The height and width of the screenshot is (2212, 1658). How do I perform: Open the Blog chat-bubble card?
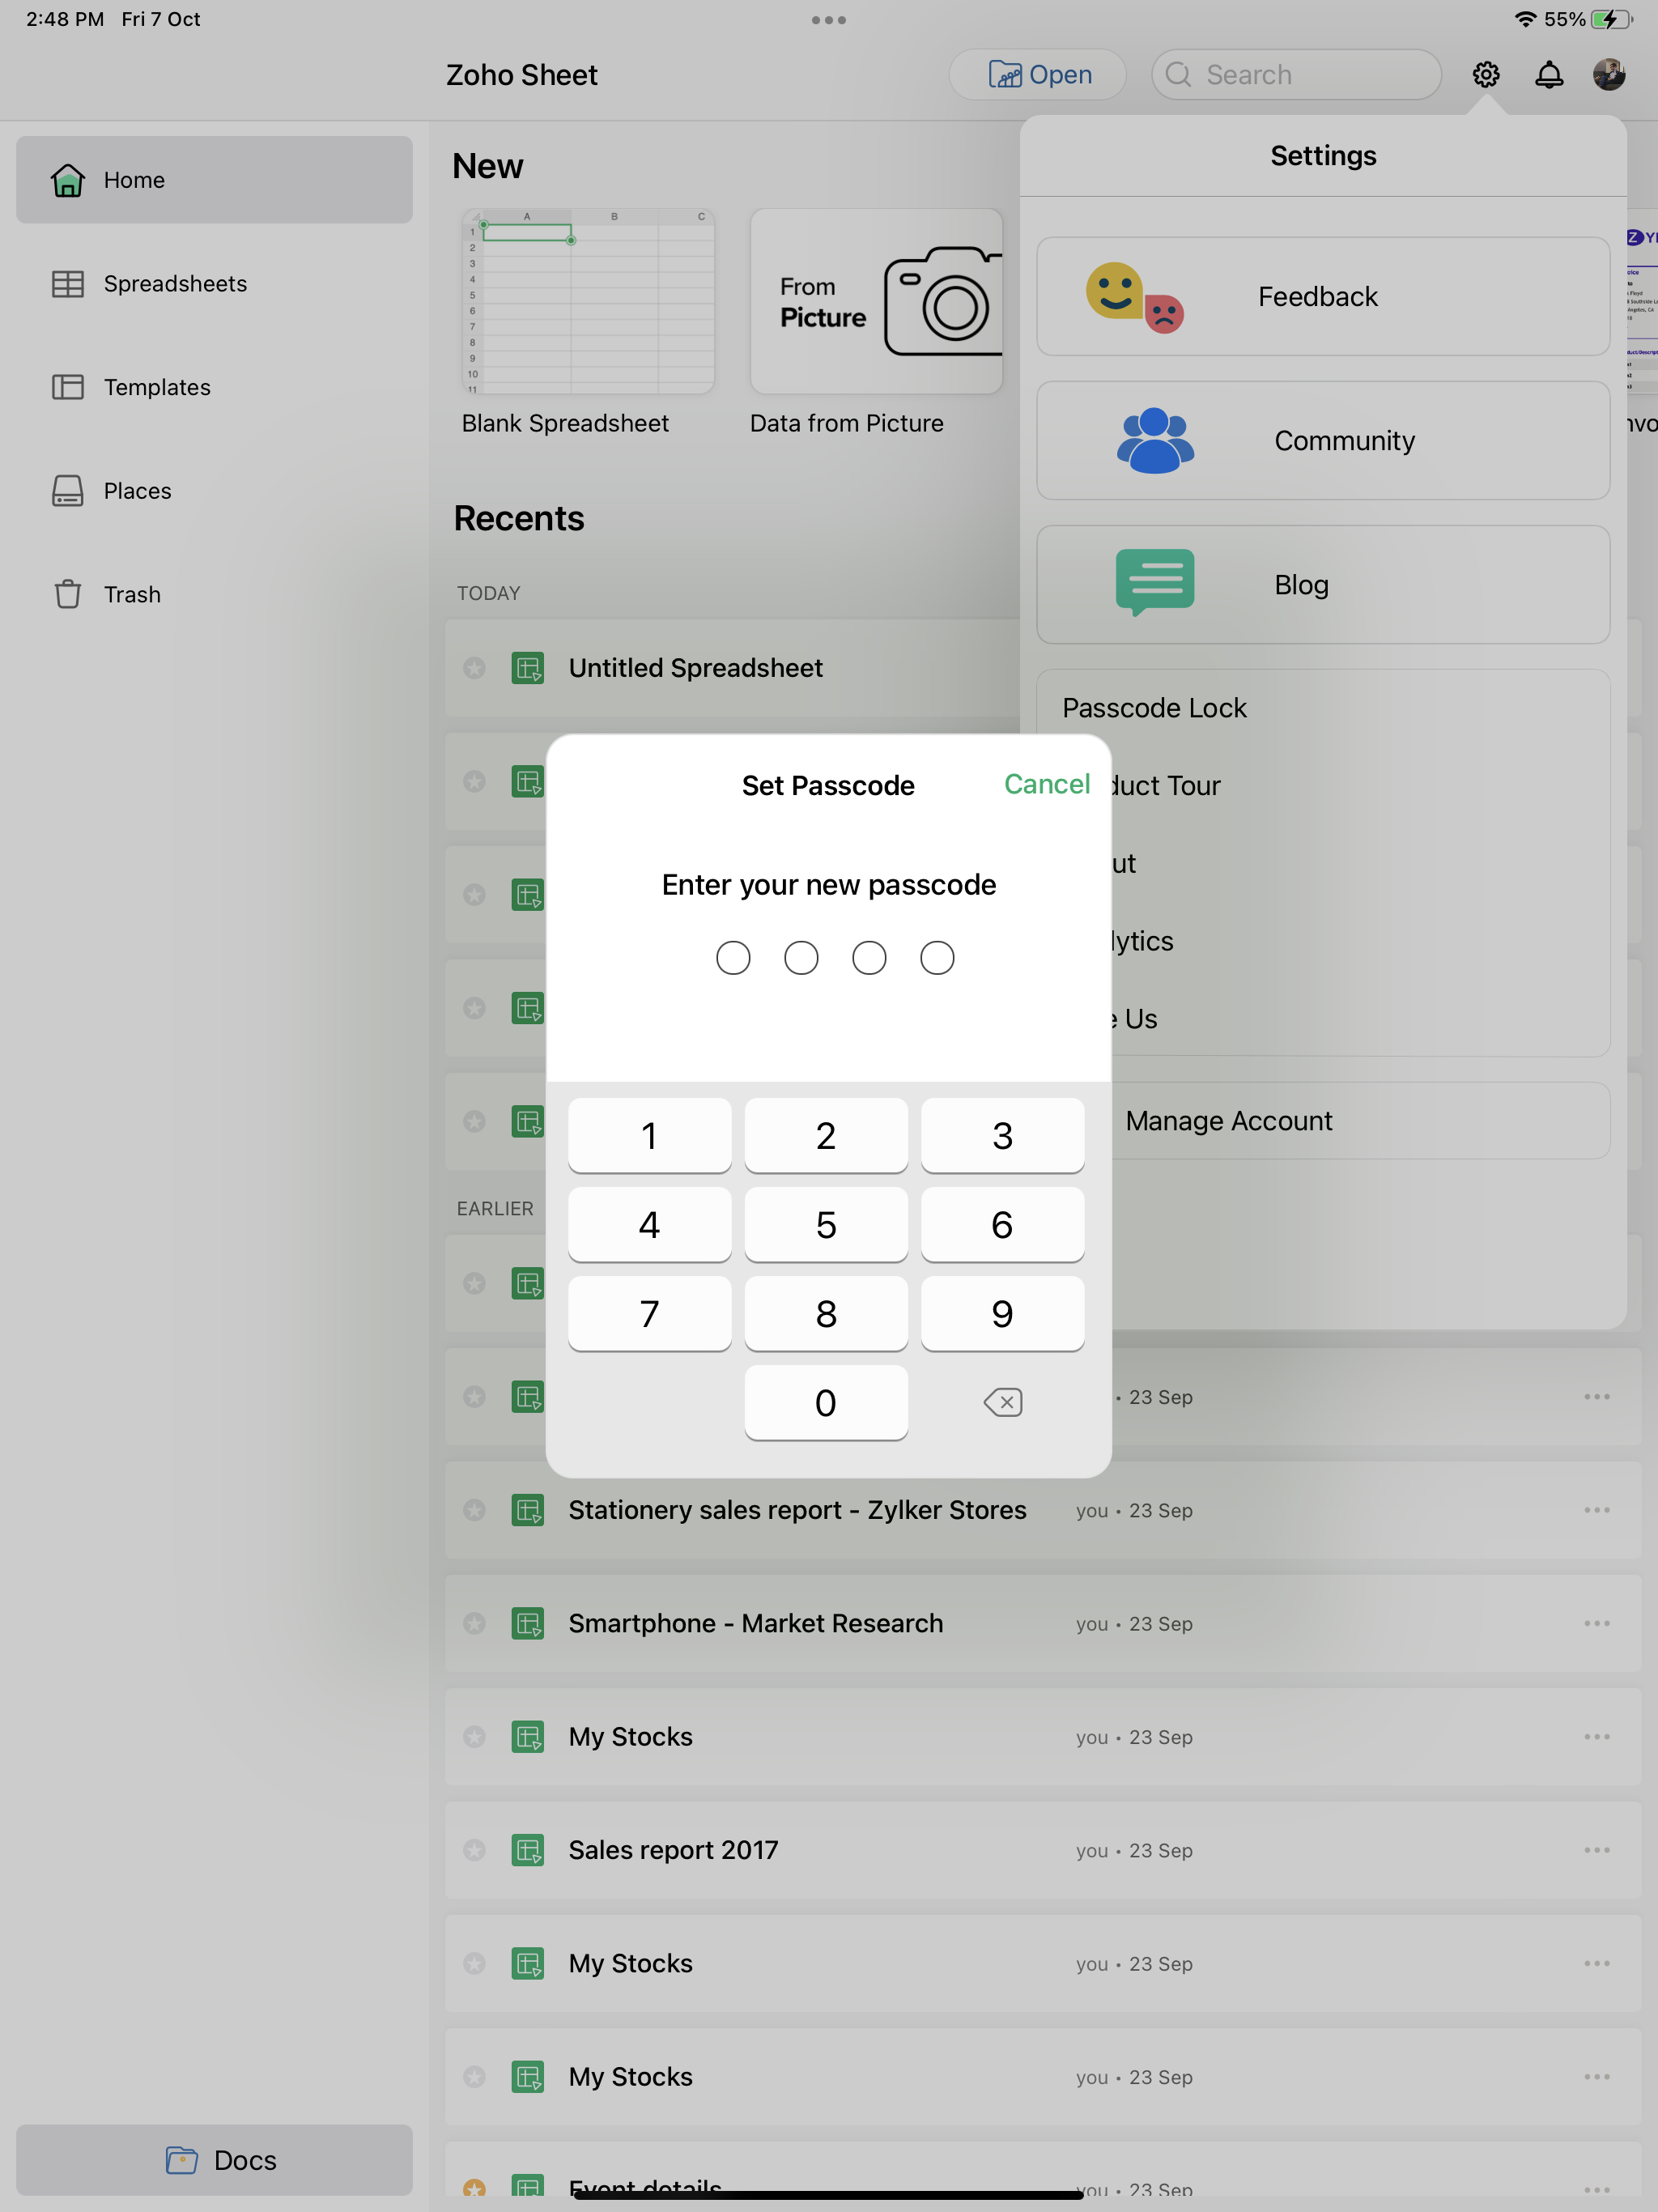[1322, 585]
